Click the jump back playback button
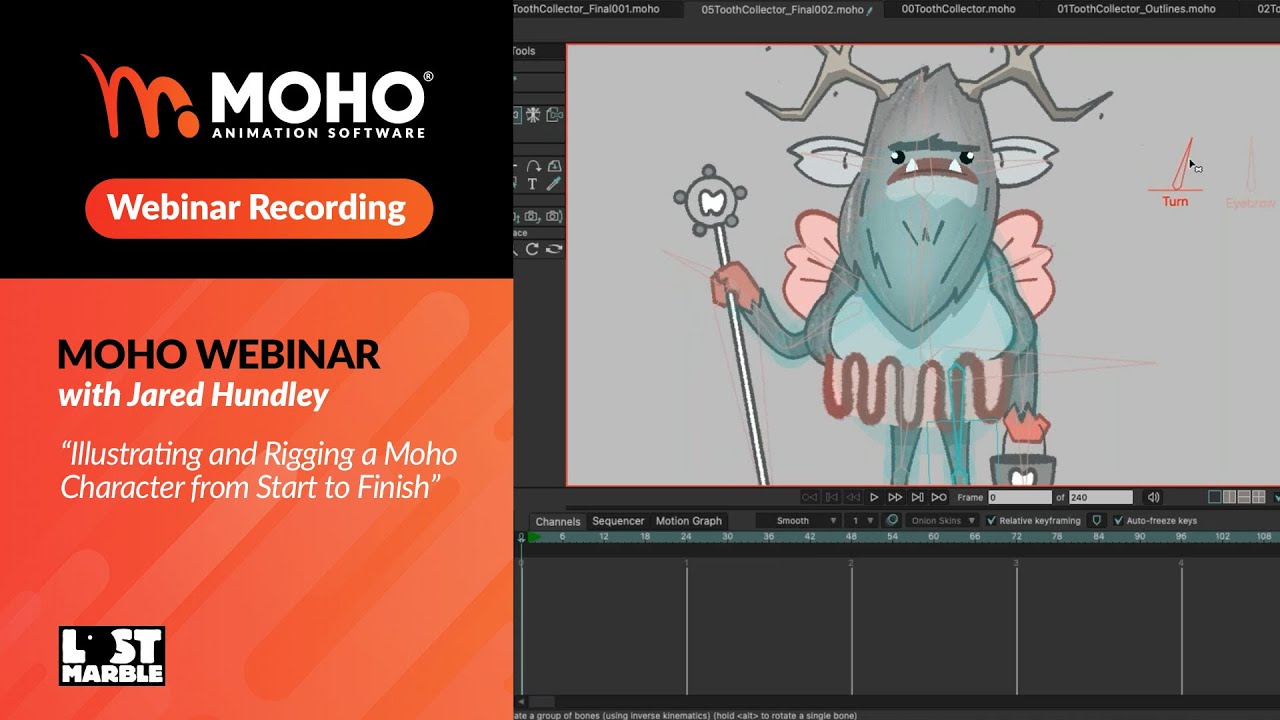Viewport: 1280px width, 720px height. [x=853, y=497]
